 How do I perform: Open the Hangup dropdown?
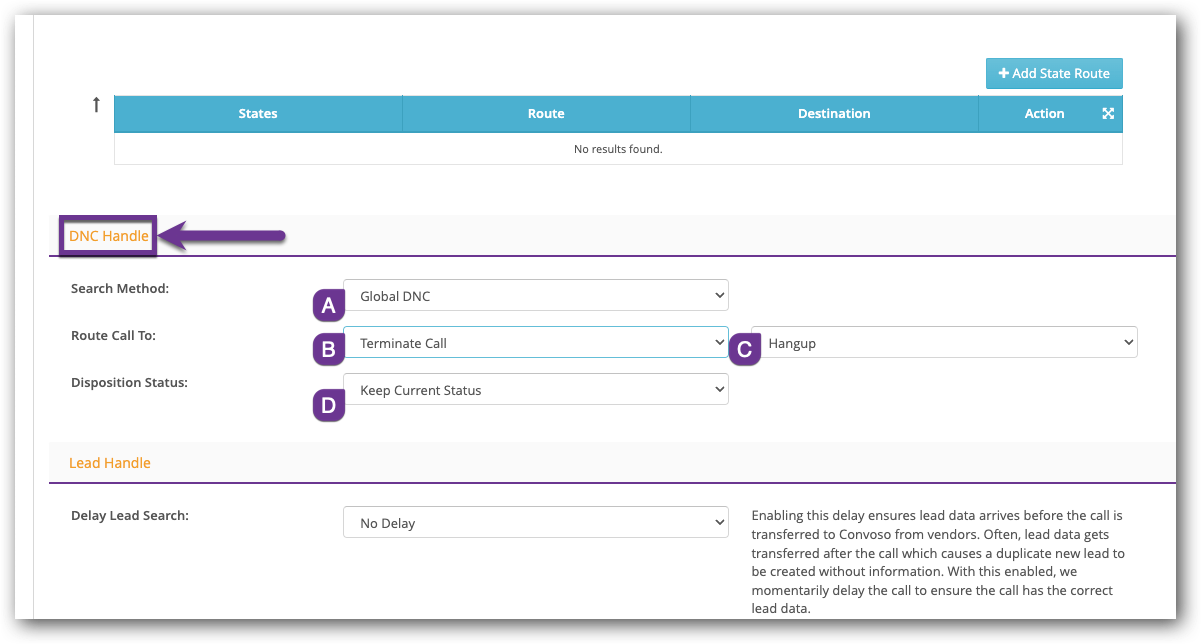click(944, 343)
